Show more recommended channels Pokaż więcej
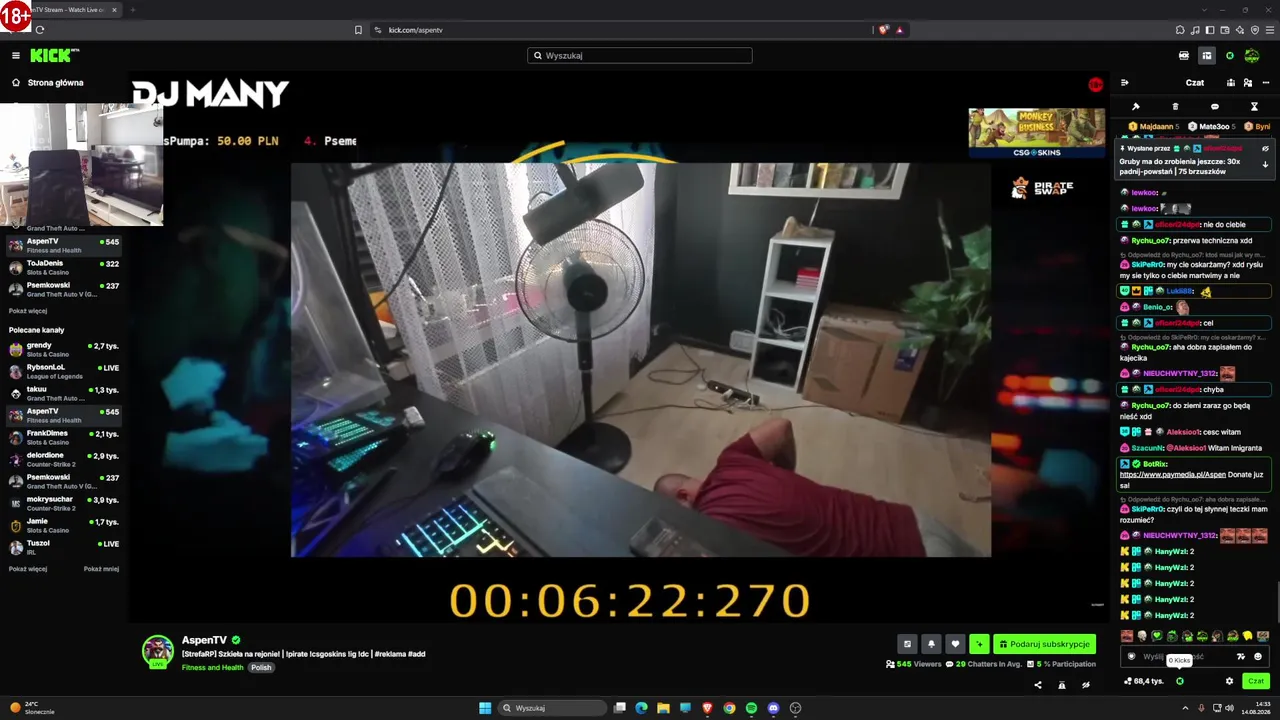 tap(28, 569)
